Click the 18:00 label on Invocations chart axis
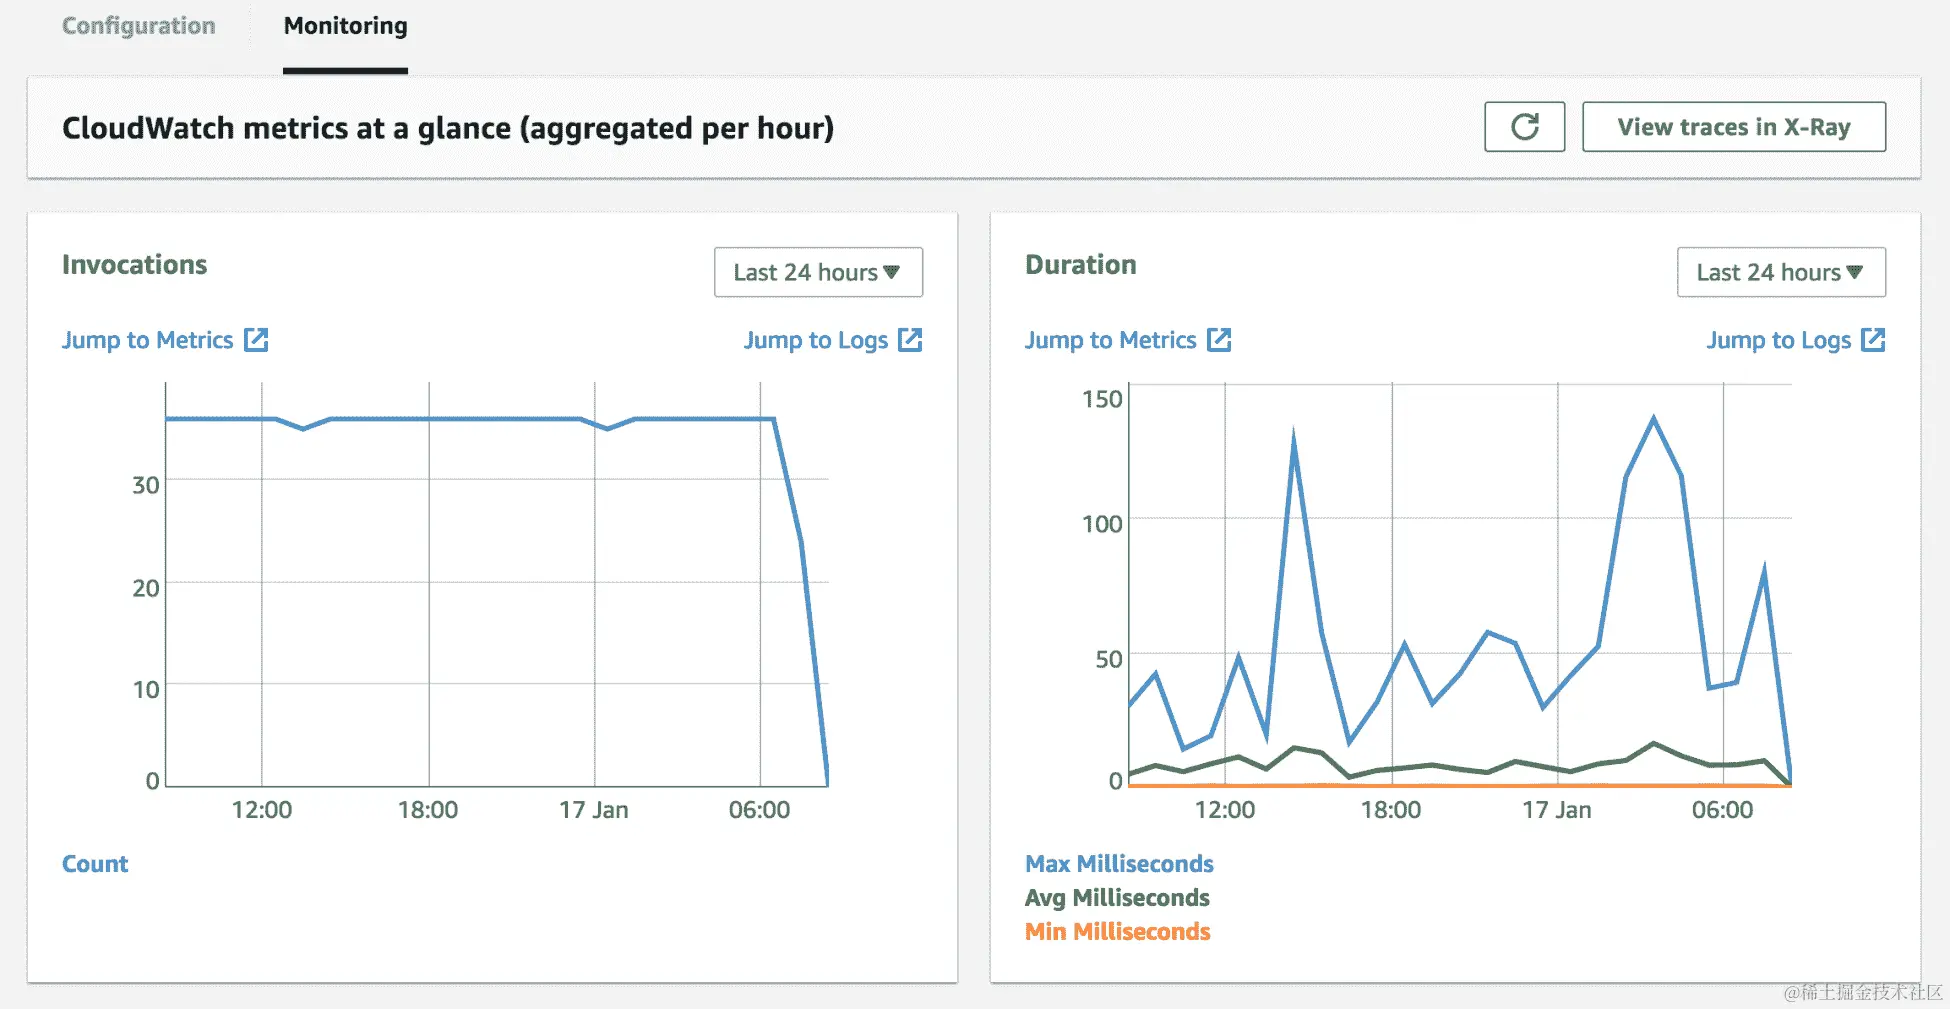This screenshot has width=1950, height=1009. click(x=428, y=810)
